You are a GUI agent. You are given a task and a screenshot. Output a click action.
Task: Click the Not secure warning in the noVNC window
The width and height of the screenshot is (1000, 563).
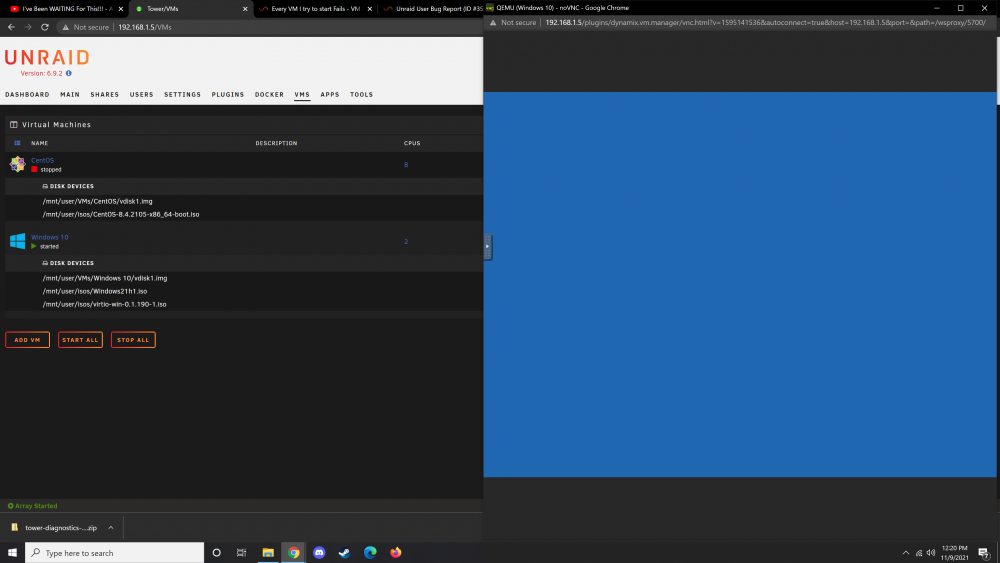[x=513, y=22]
